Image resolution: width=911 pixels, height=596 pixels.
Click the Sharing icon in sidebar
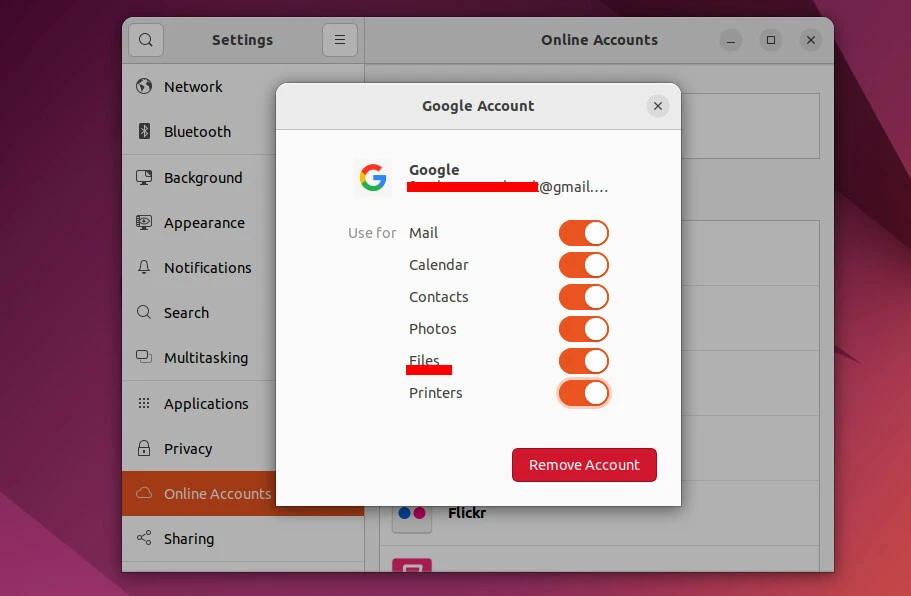point(144,539)
